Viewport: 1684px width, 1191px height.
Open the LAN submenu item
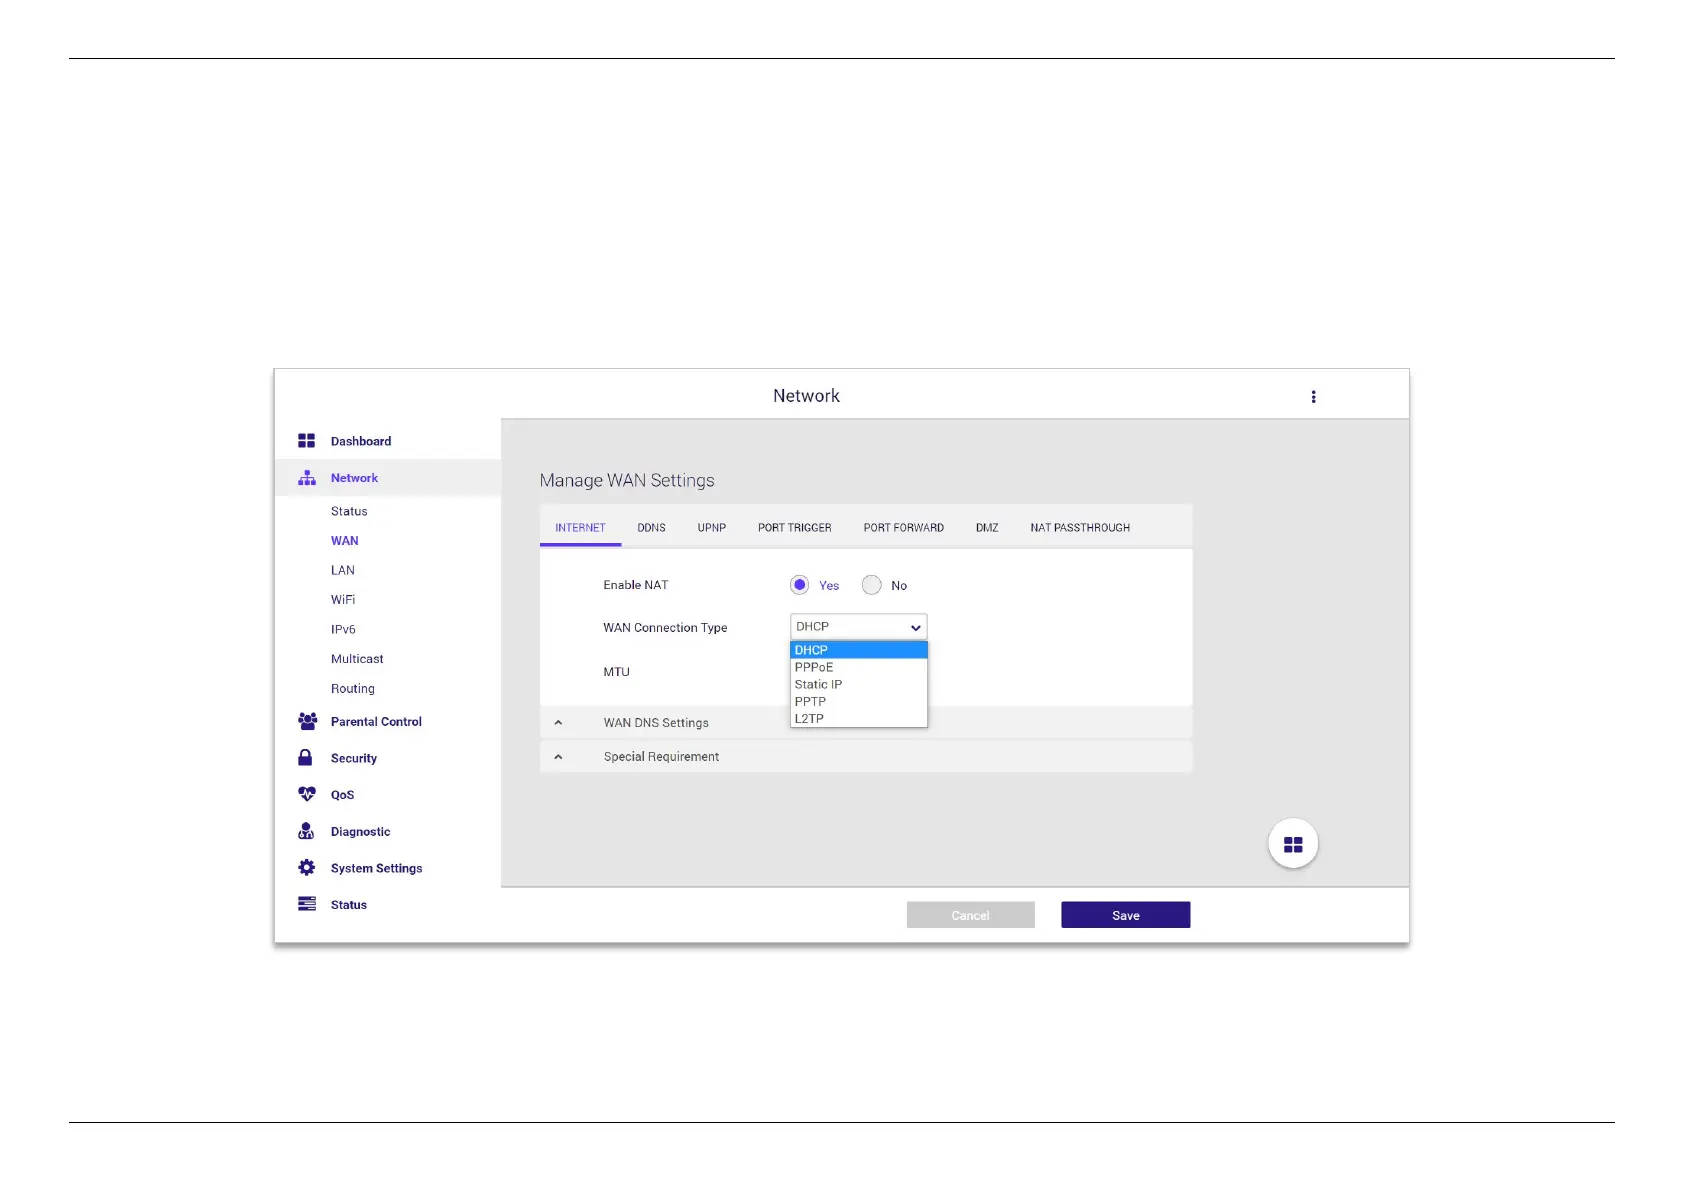point(343,570)
